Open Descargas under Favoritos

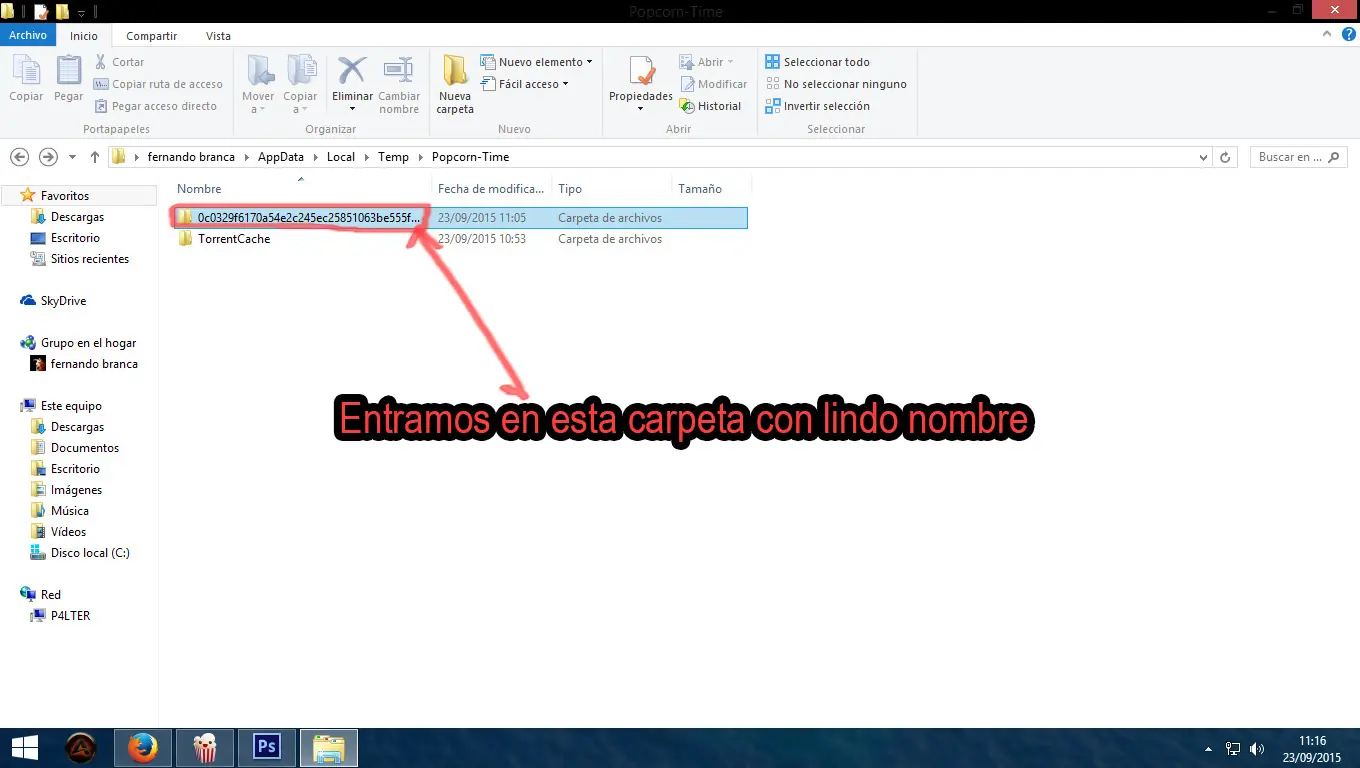pos(77,217)
